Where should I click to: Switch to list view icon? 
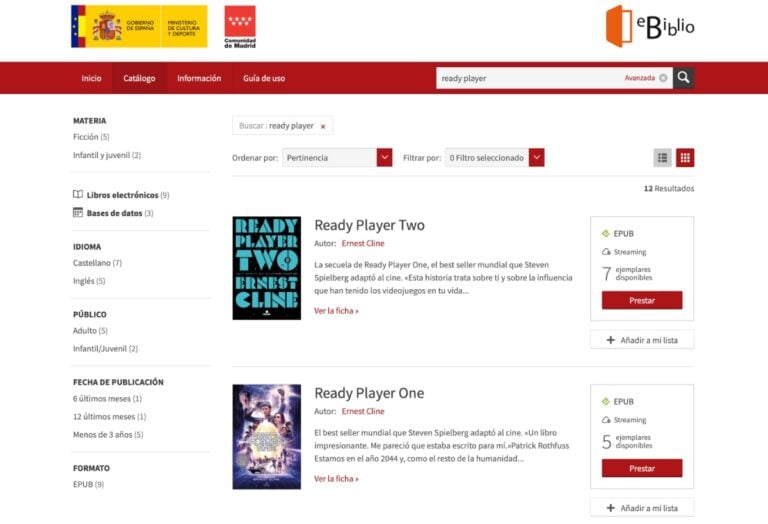coord(663,158)
